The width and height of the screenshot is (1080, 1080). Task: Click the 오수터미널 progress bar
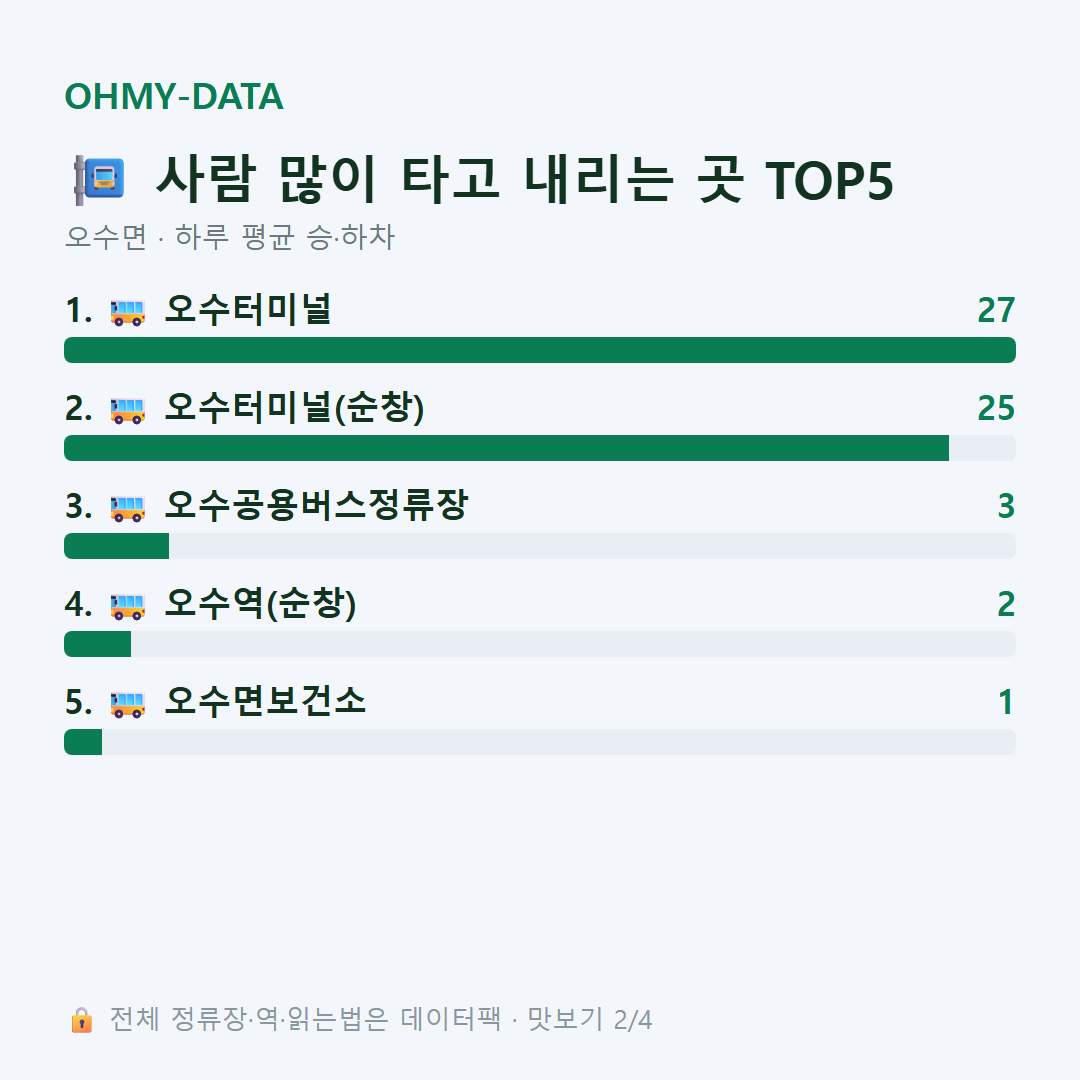pyautogui.click(x=540, y=350)
